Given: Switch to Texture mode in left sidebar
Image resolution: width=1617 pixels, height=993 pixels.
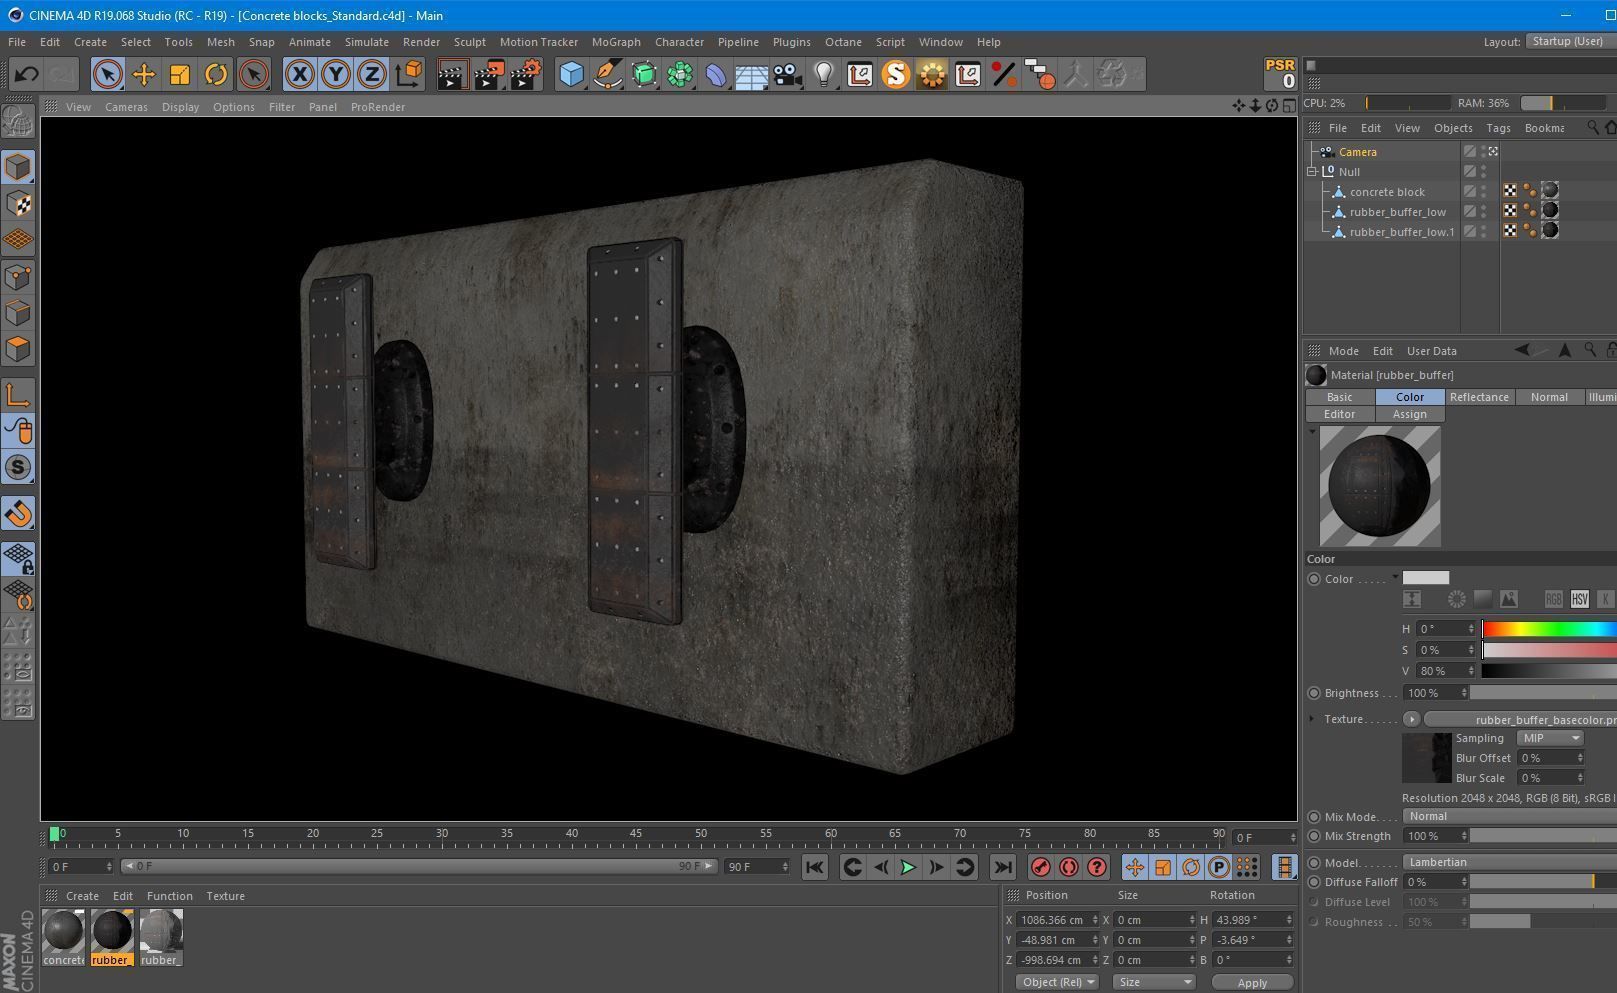Looking at the screenshot, I should coord(18,204).
